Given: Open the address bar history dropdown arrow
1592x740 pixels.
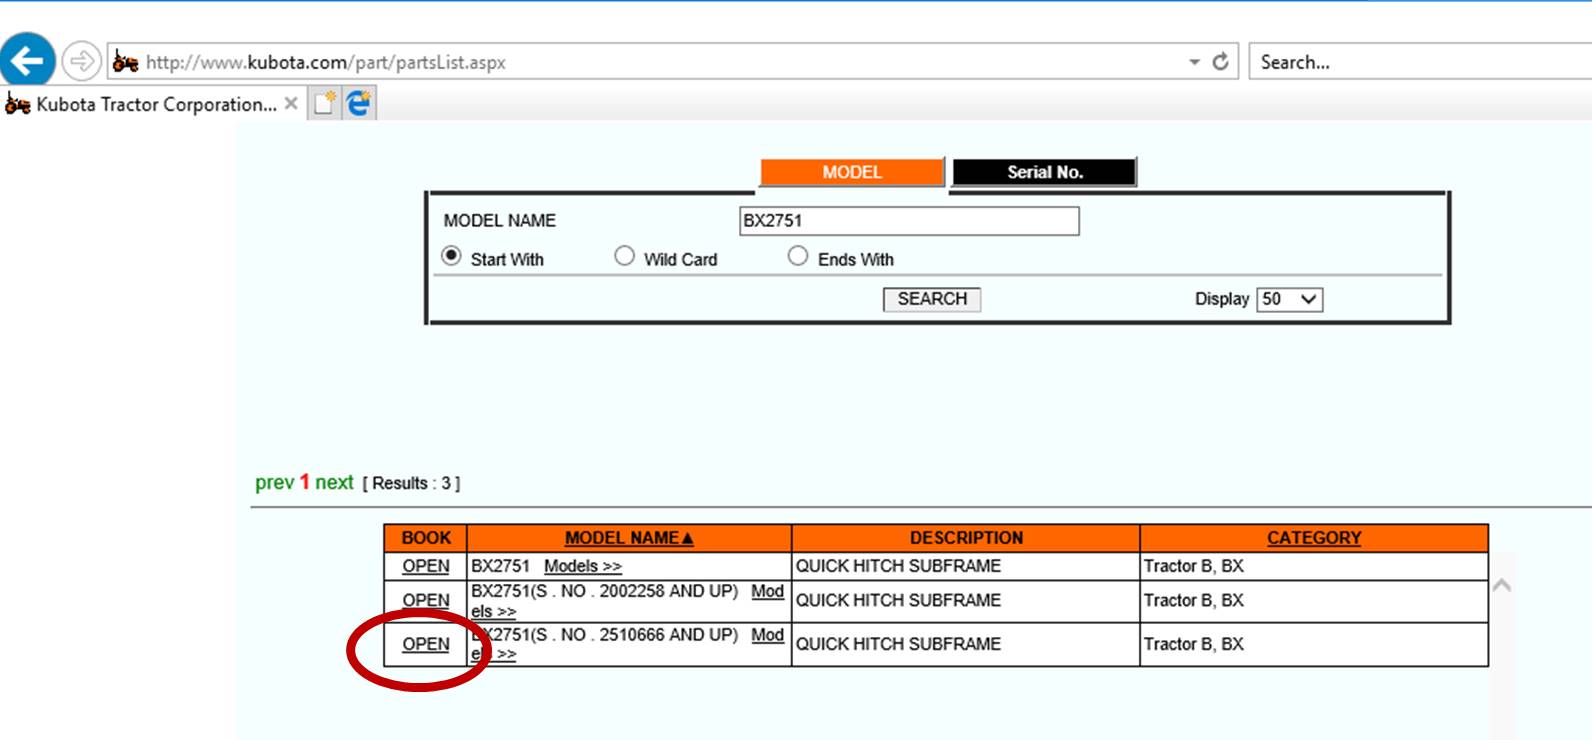Looking at the screenshot, I should coord(1194,62).
